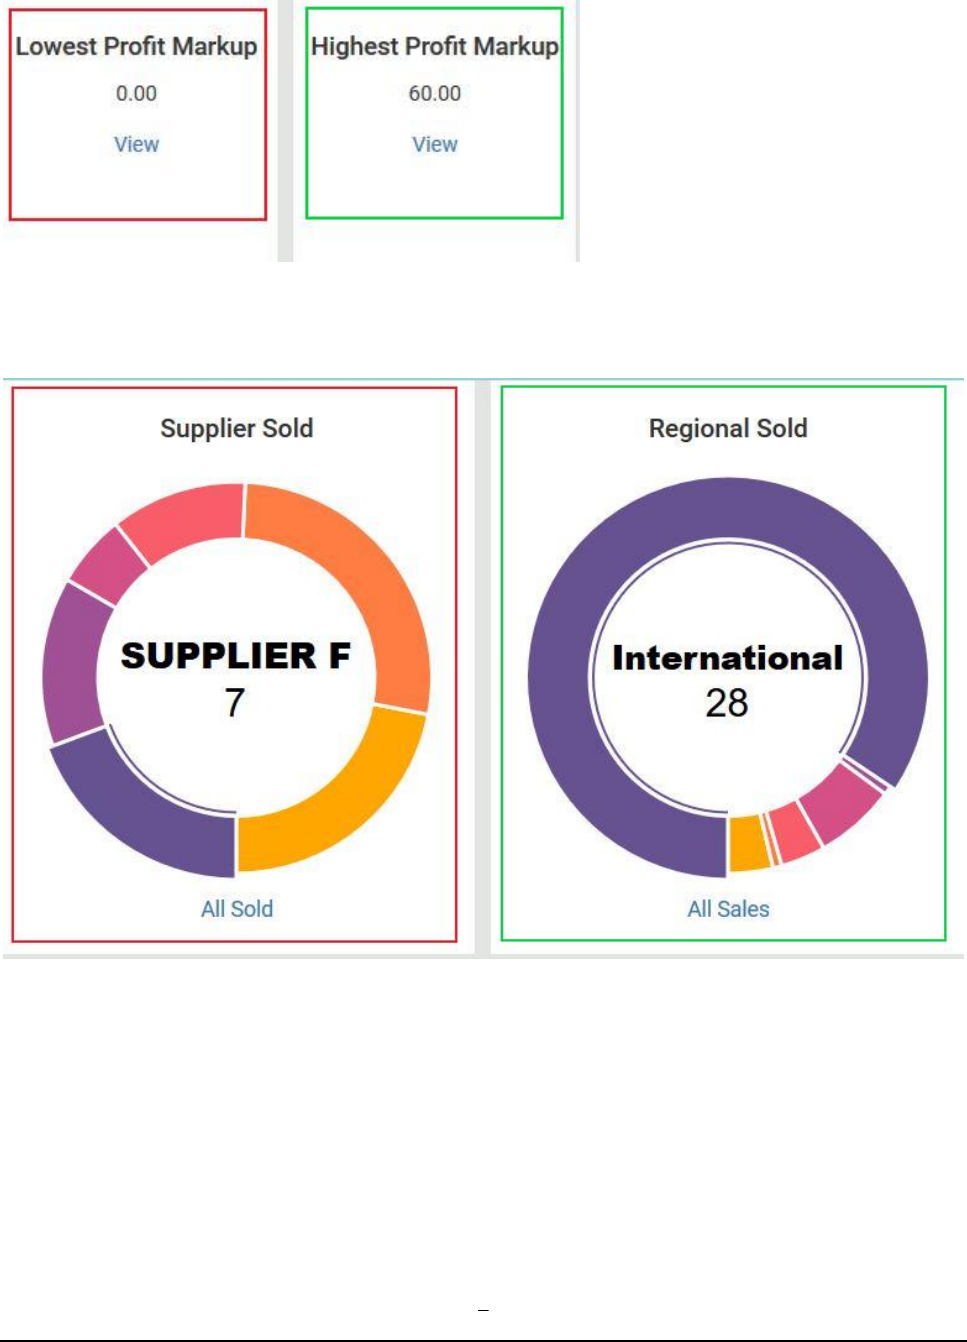
Task: Click the Lowest Profit Markup heading
Action: [x=136, y=46]
